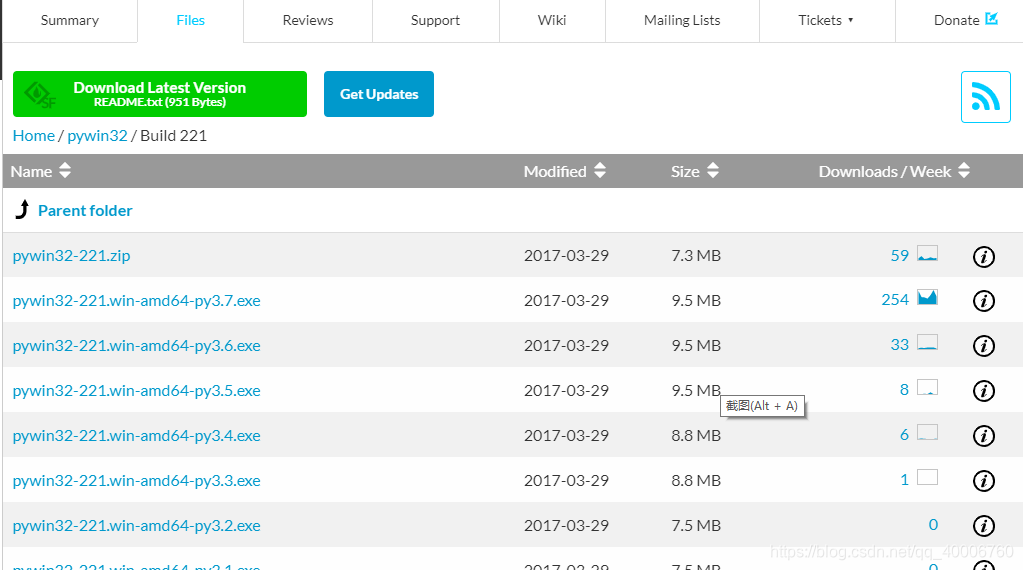This screenshot has height=570, width=1023.
Task: Sort by Downloads / Week arrows
Action: click(964, 171)
